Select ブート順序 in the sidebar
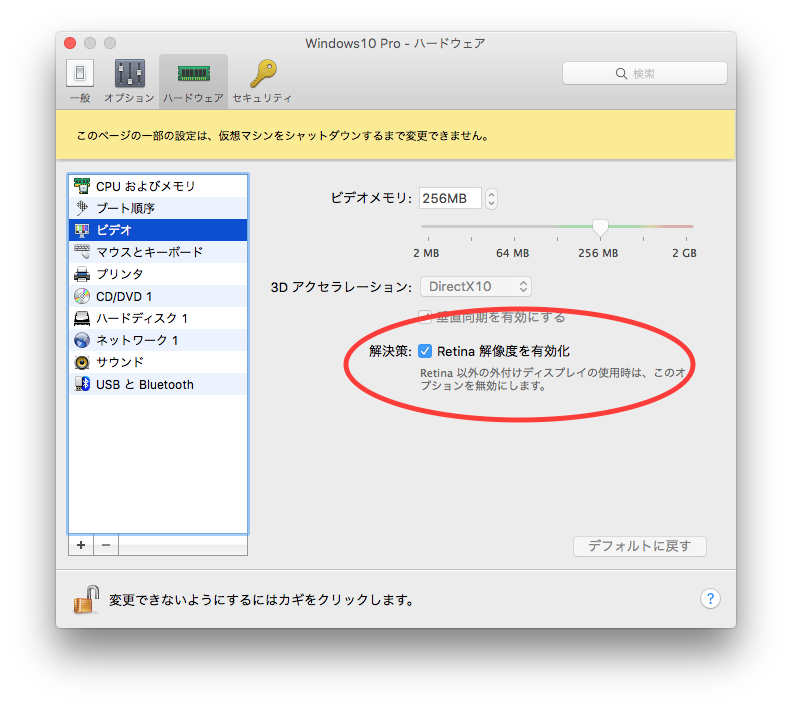The width and height of the screenshot is (792, 708). [x=158, y=208]
